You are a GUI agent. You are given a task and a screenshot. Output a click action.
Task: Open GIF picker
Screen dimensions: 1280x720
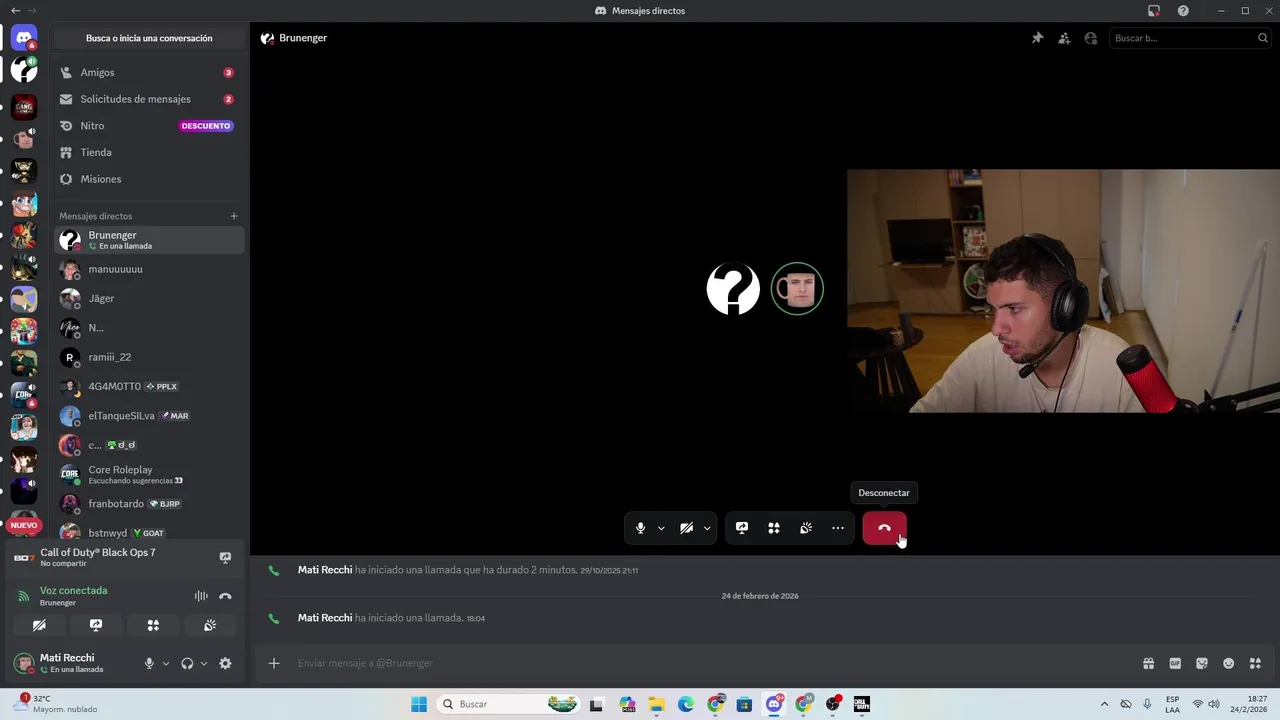click(x=1175, y=663)
